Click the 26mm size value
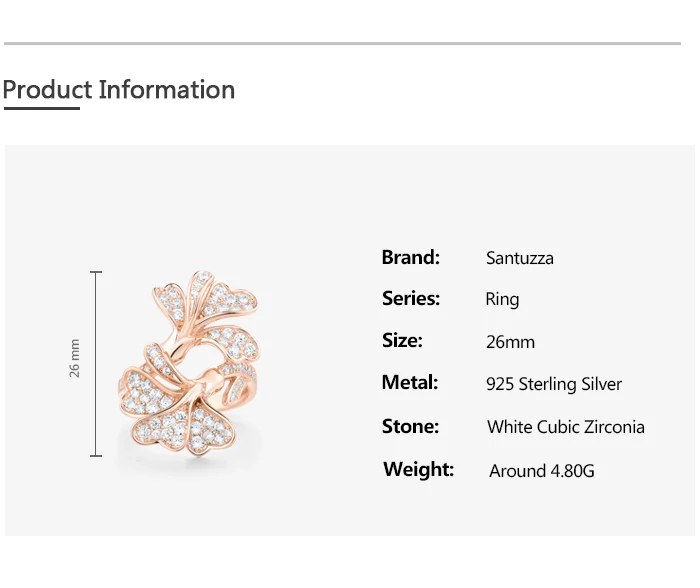The image size is (700, 588). (510, 342)
